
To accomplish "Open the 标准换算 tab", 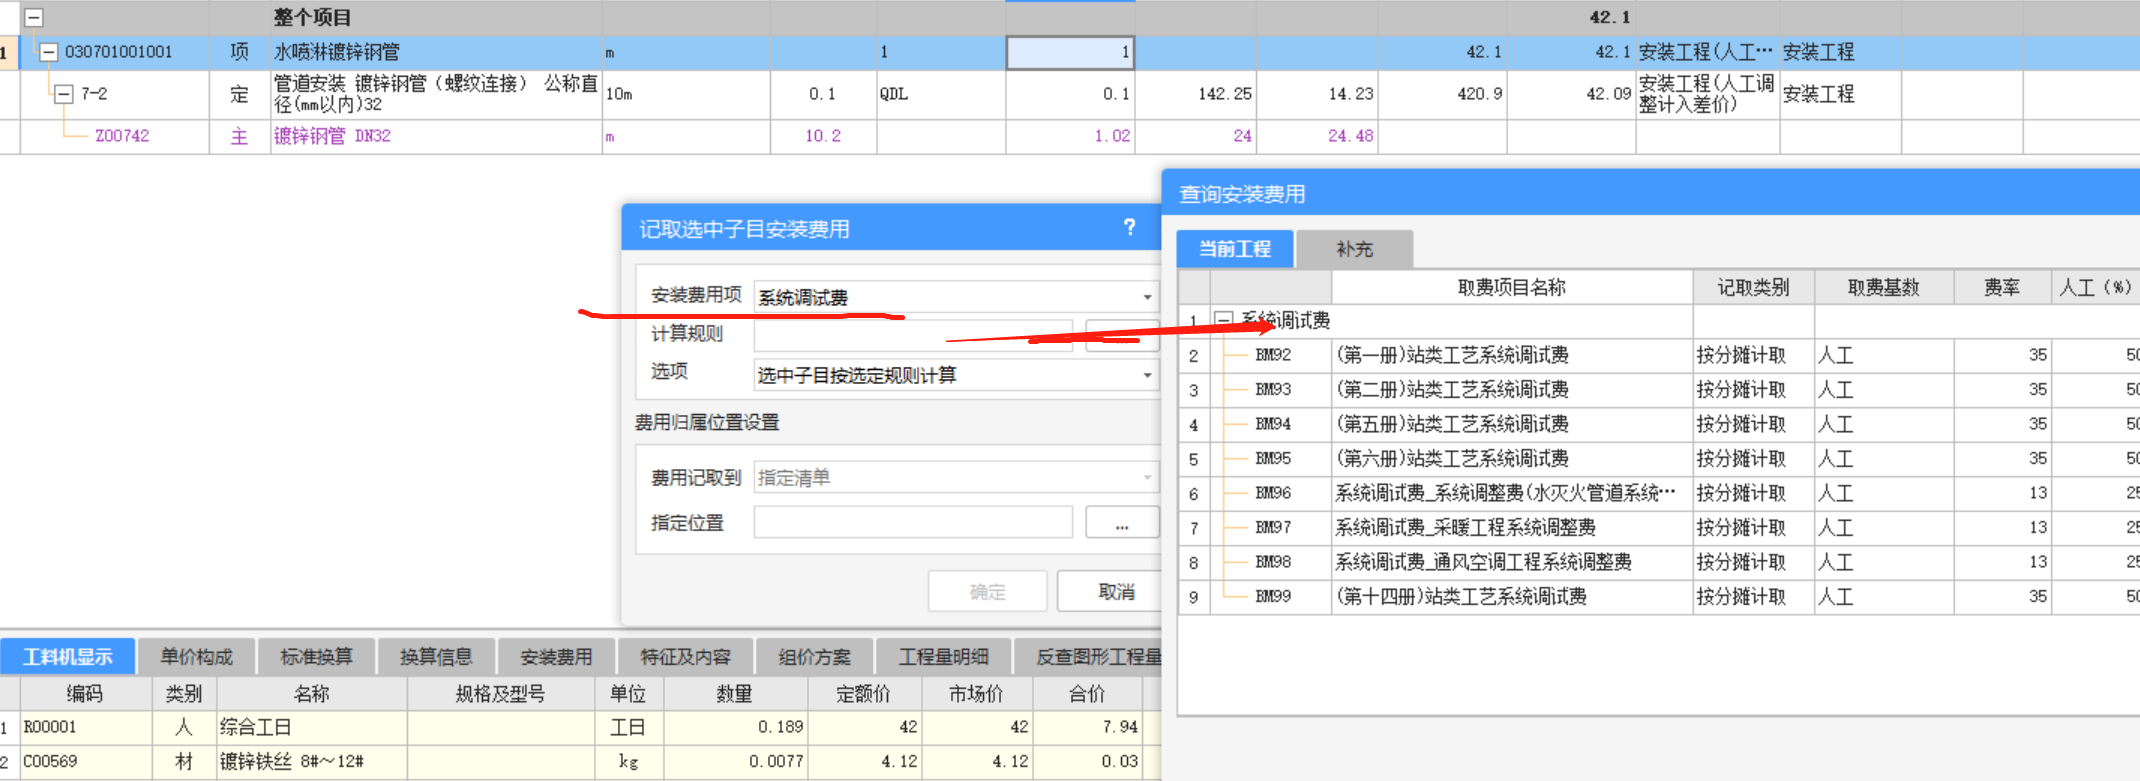I will [x=316, y=656].
